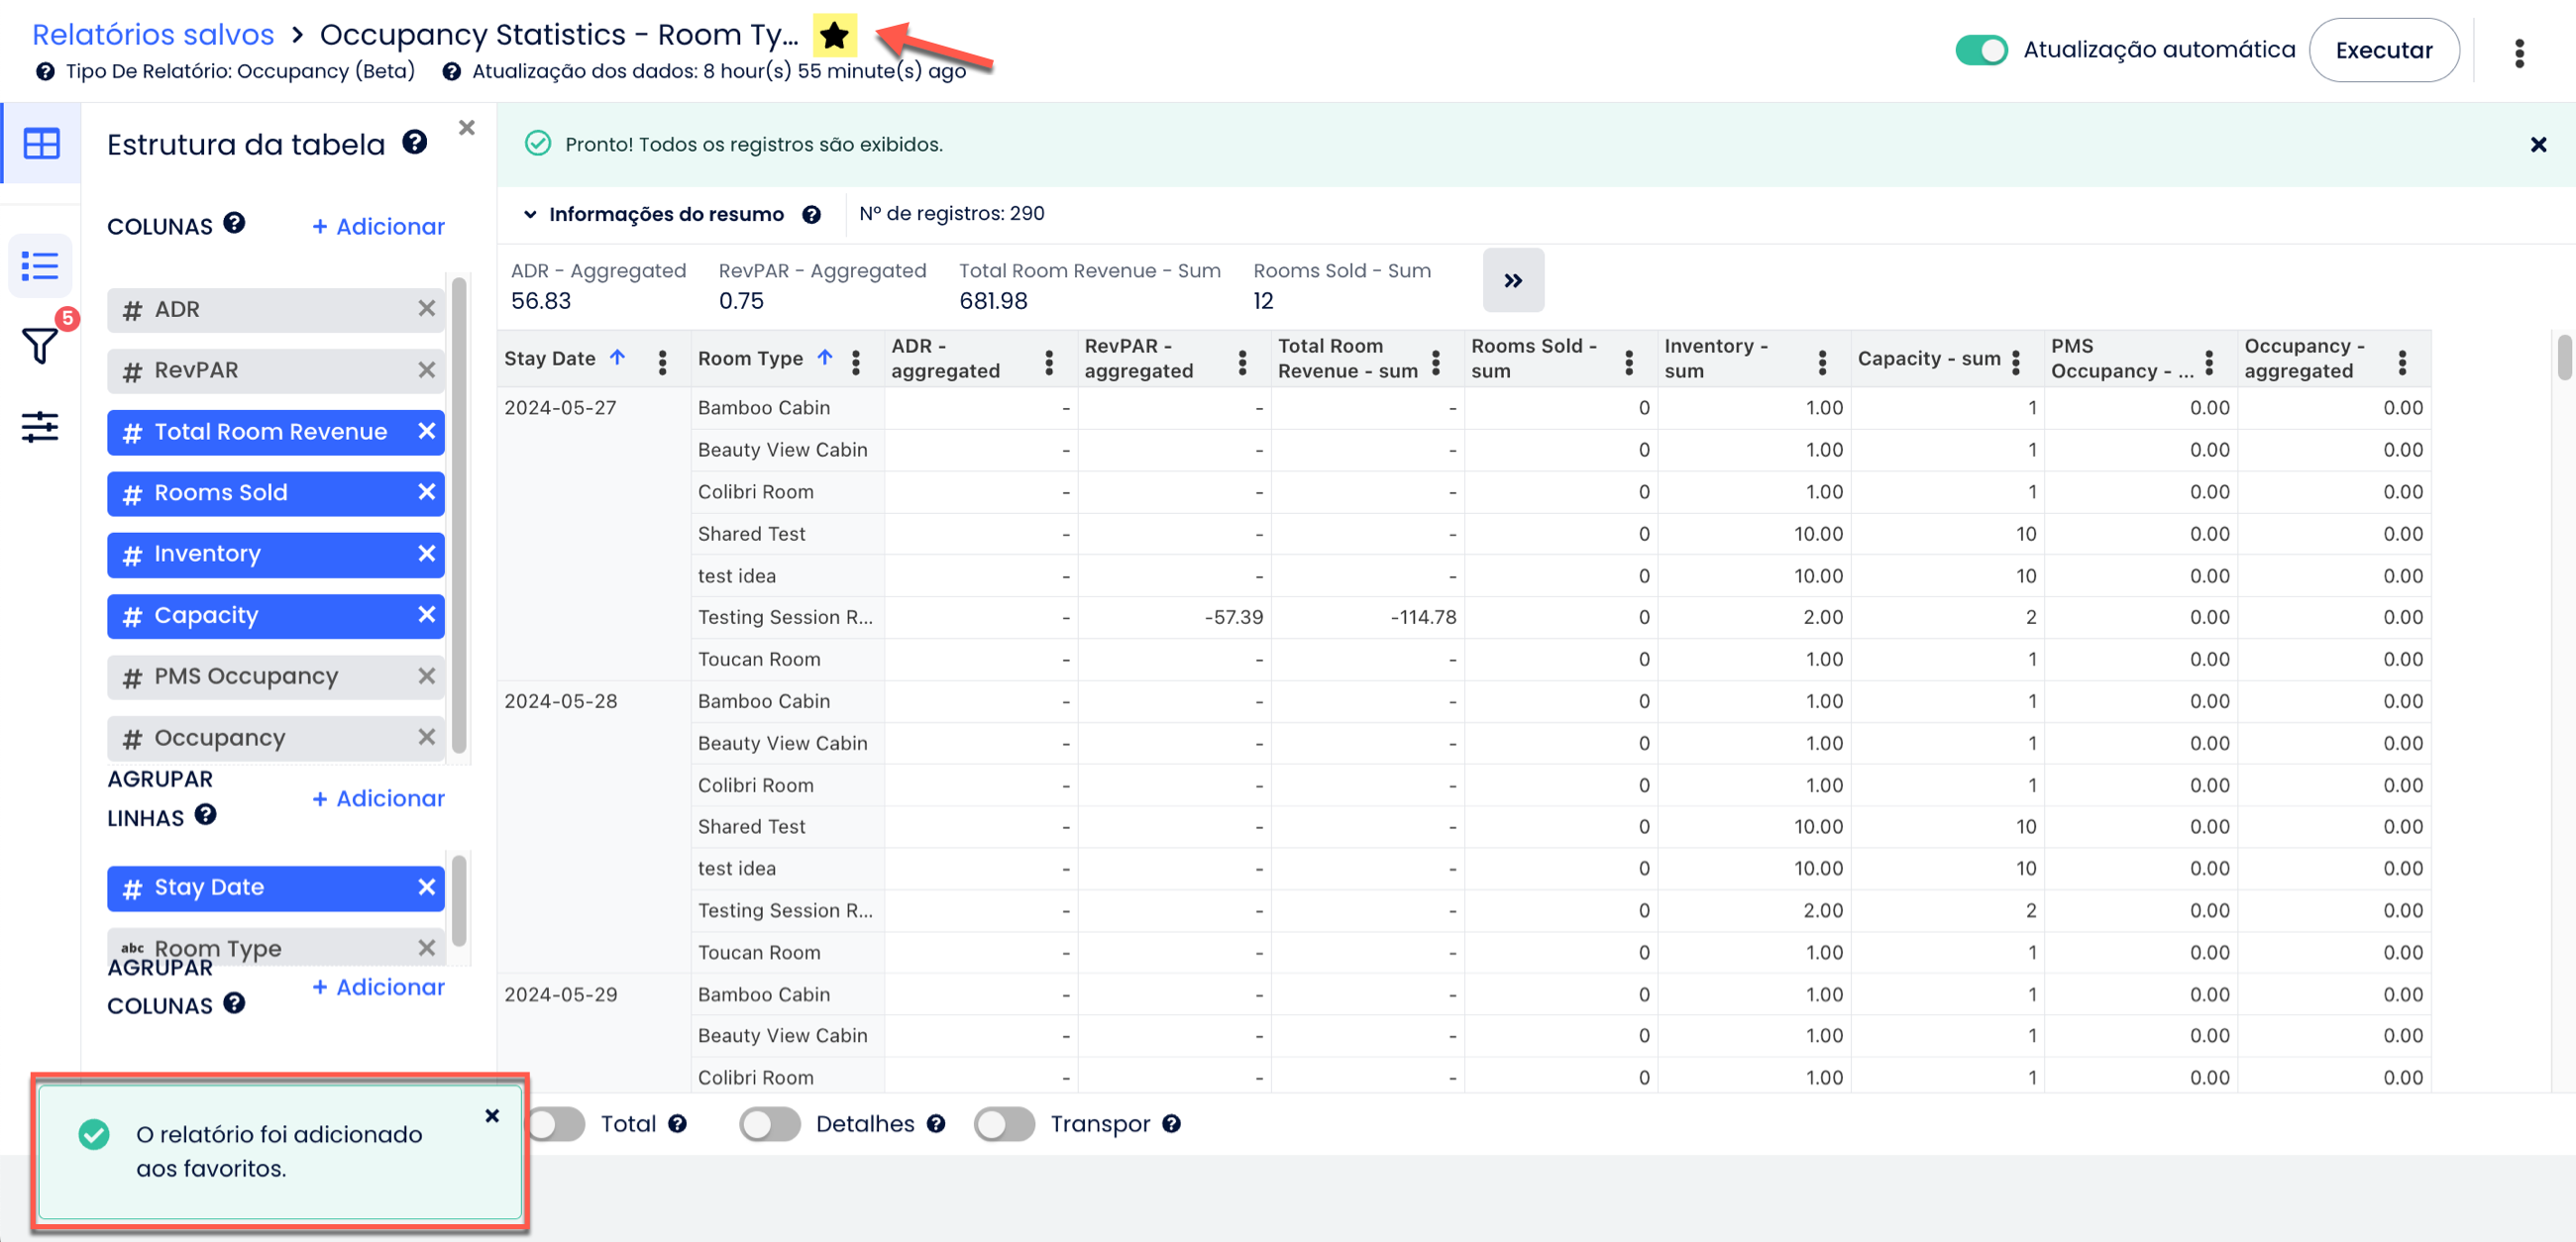Expand more summary metrics with double chevron

[x=1512, y=281]
